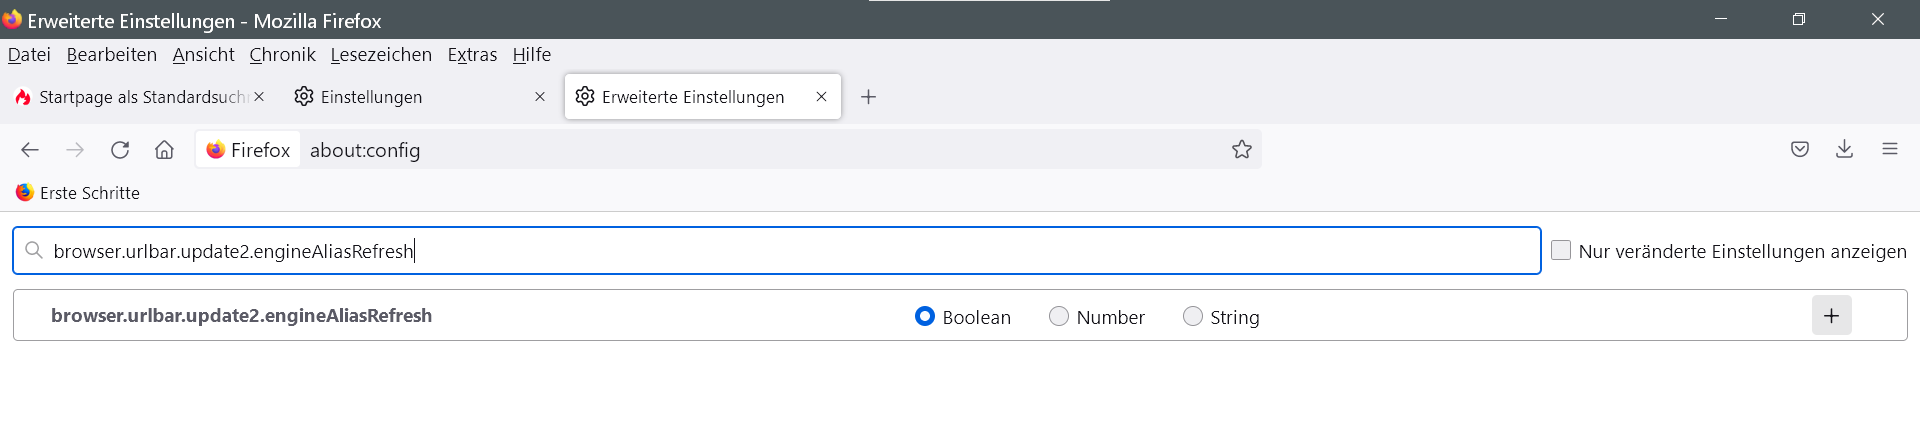Close the Startpage tab
1920x431 pixels.
[x=259, y=97]
